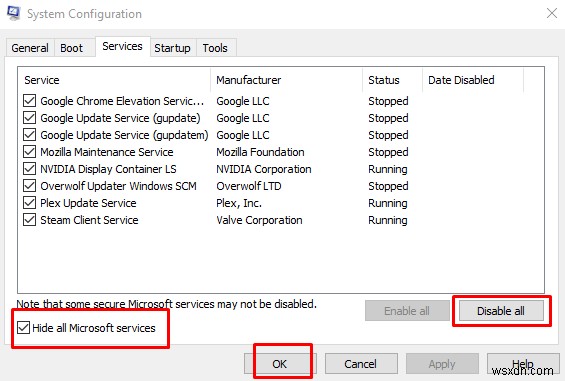Uncheck Steam Client Service checkbox
The image size is (565, 381).
[29, 220]
